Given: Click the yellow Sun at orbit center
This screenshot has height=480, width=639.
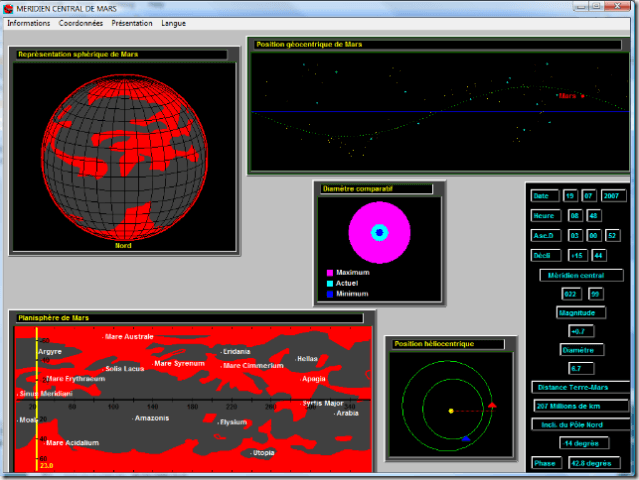Looking at the screenshot, I should (451, 410).
